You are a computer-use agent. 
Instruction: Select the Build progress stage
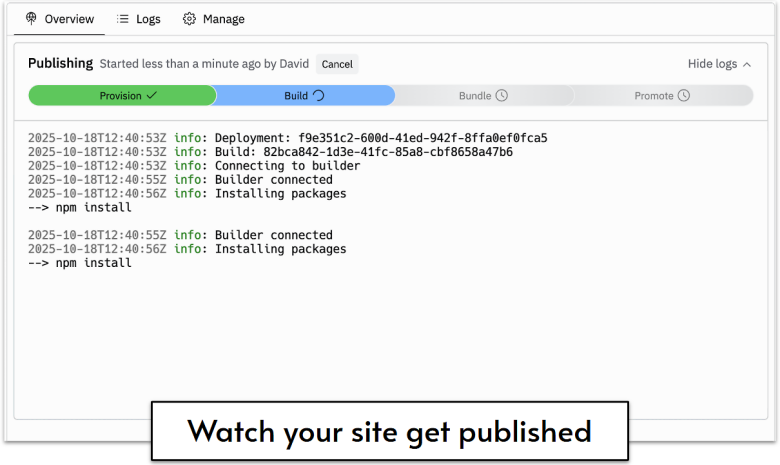click(x=304, y=95)
